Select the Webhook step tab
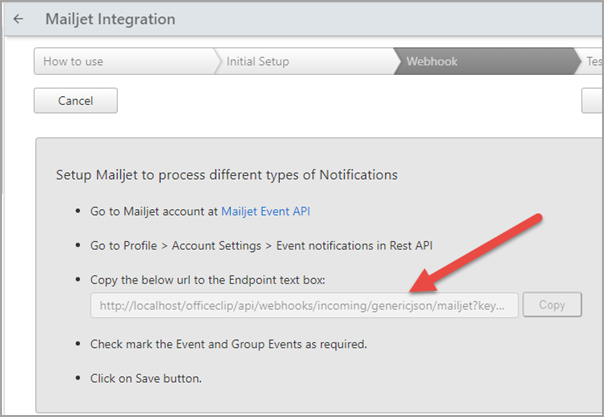The width and height of the screenshot is (604, 417). click(x=485, y=61)
